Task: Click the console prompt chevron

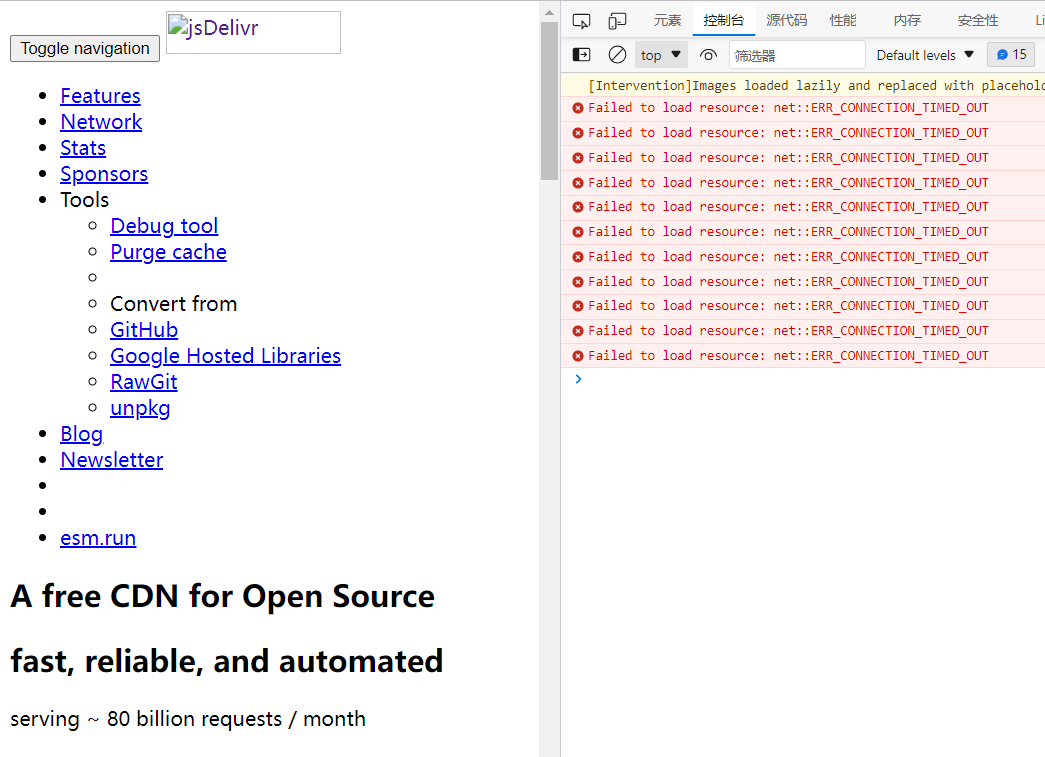Action: tap(578, 378)
